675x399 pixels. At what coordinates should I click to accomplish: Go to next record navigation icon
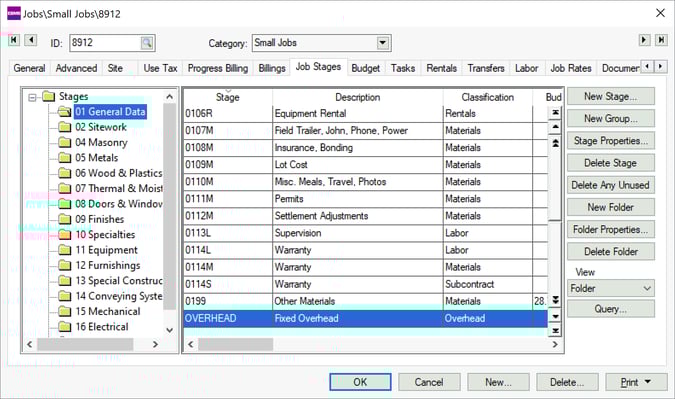pyautogui.click(x=644, y=40)
